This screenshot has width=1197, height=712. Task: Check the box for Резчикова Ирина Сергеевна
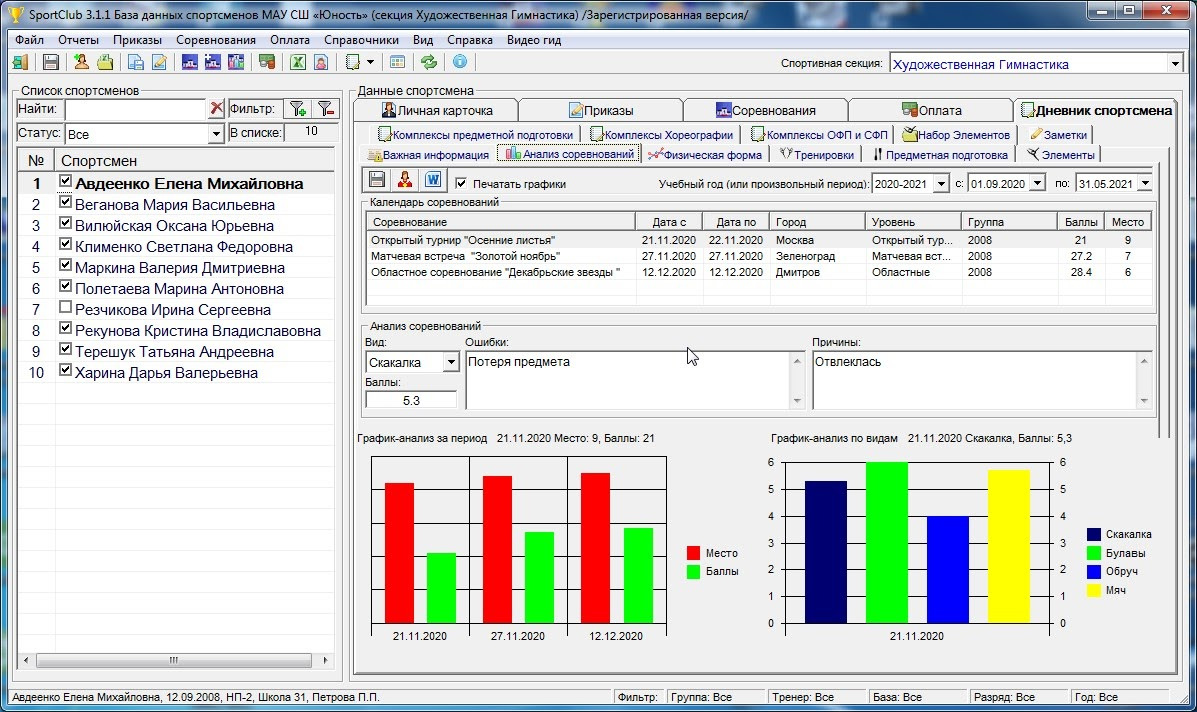click(66, 308)
